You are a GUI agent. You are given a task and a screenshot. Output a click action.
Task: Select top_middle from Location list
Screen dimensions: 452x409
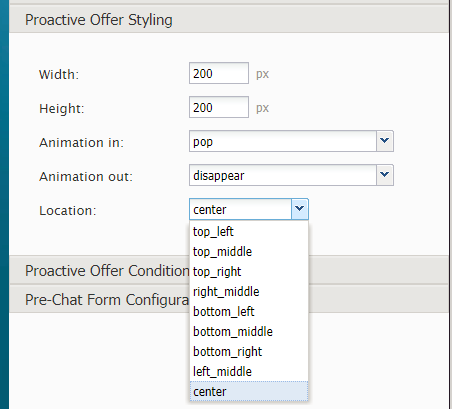(249, 252)
